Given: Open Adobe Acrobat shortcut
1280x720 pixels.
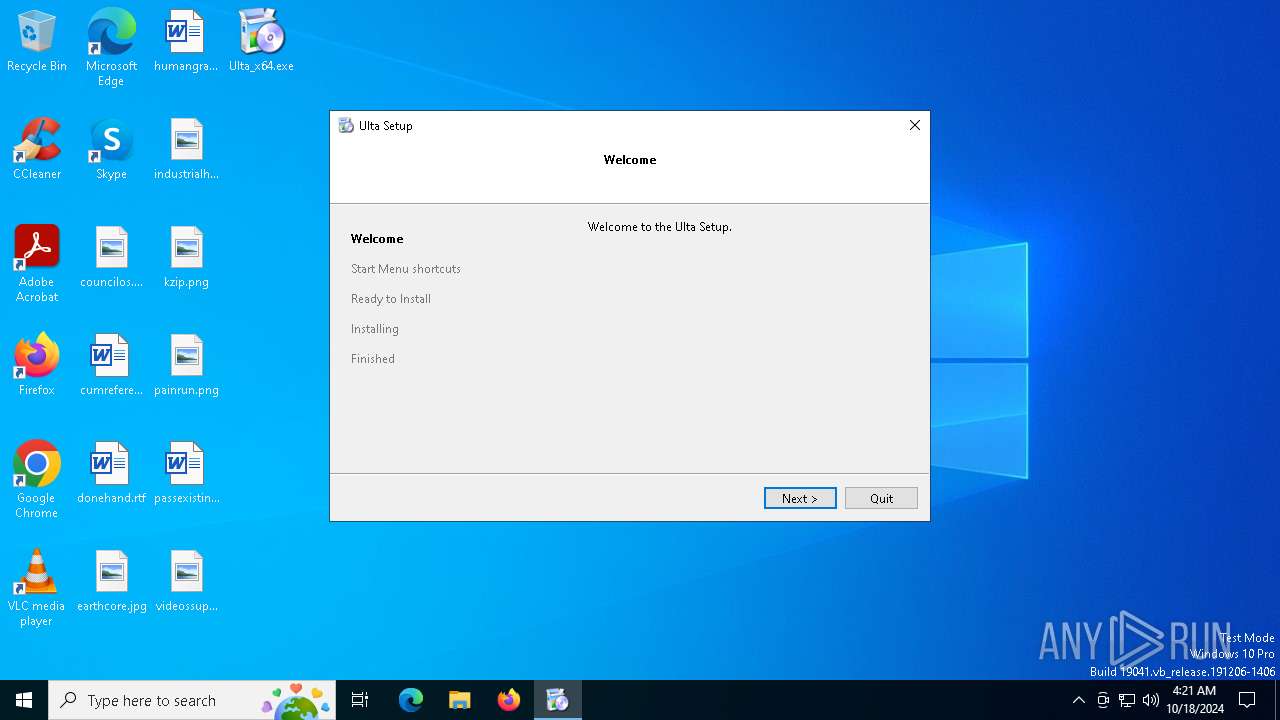Looking at the screenshot, I should pyautogui.click(x=37, y=264).
